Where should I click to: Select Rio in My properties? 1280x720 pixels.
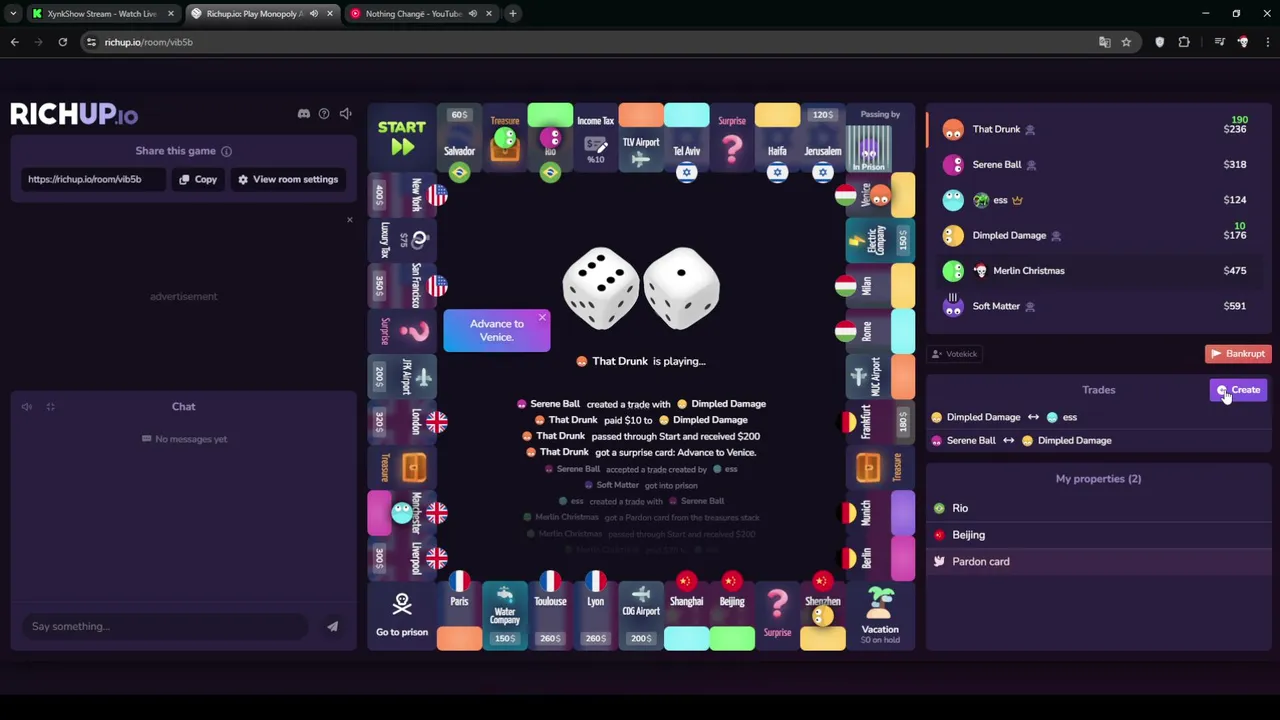1098,508
